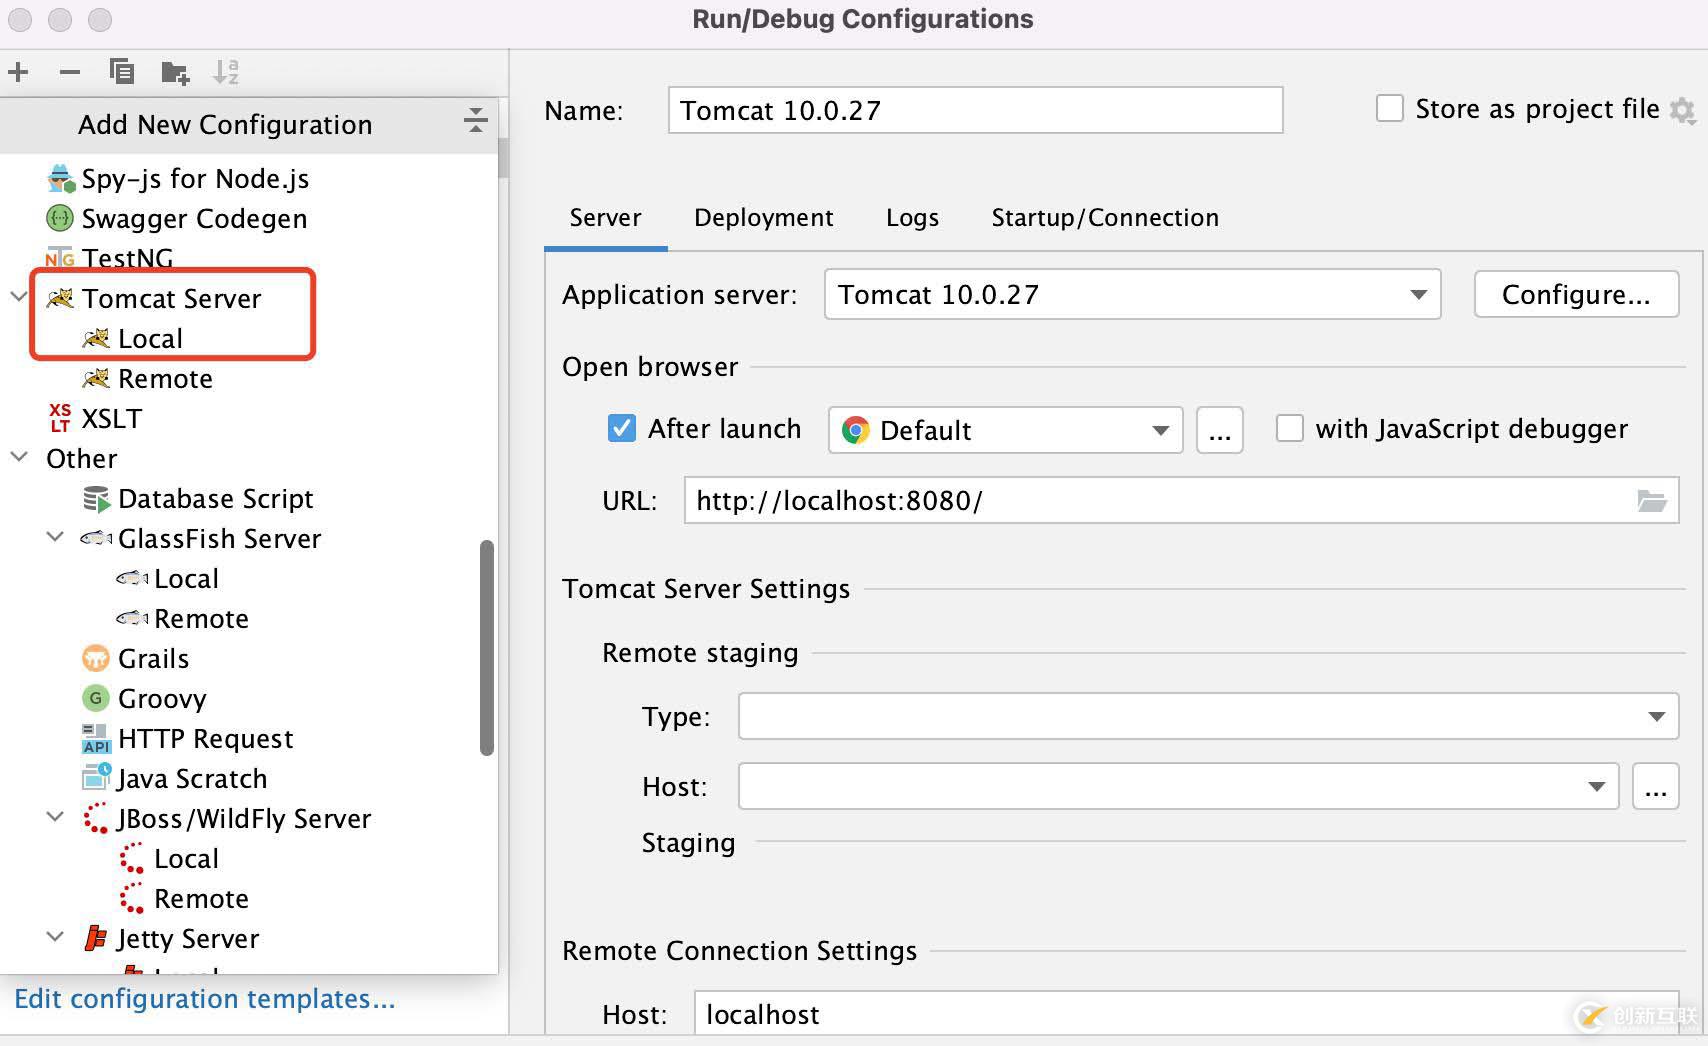Click the Spy-js for Node.js icon
The image size is (1708, 1046).
tap(61, 179)
